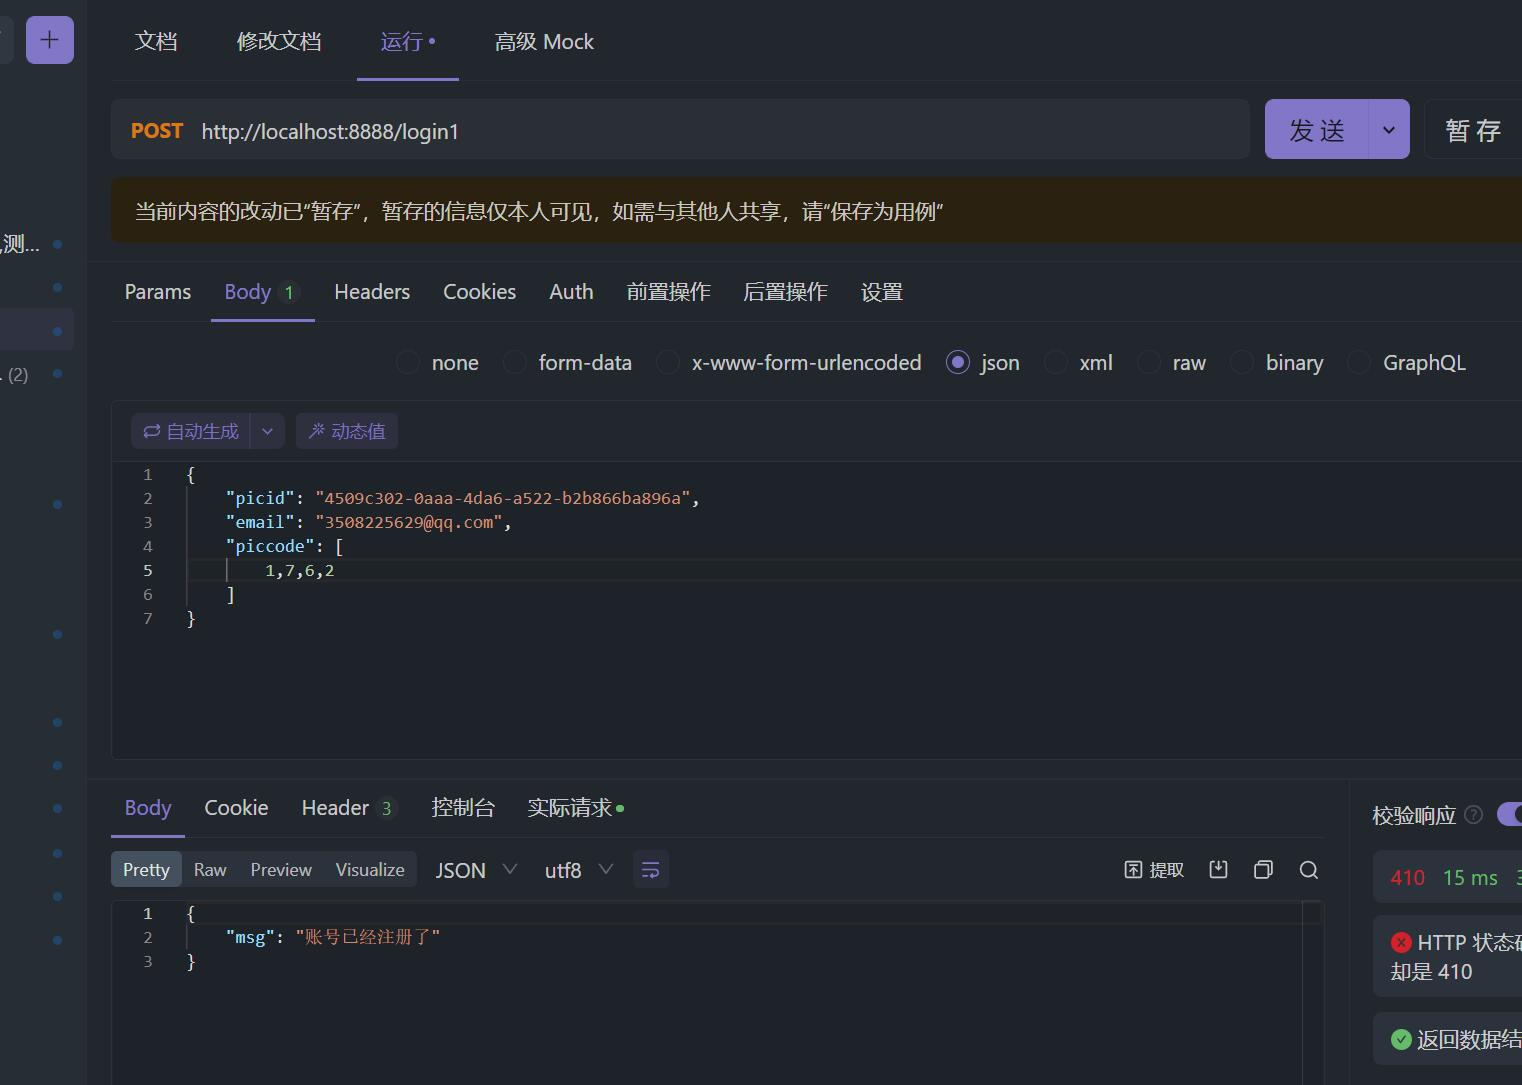
Task: Select the 运行 tab
Action: click(407, 41)
